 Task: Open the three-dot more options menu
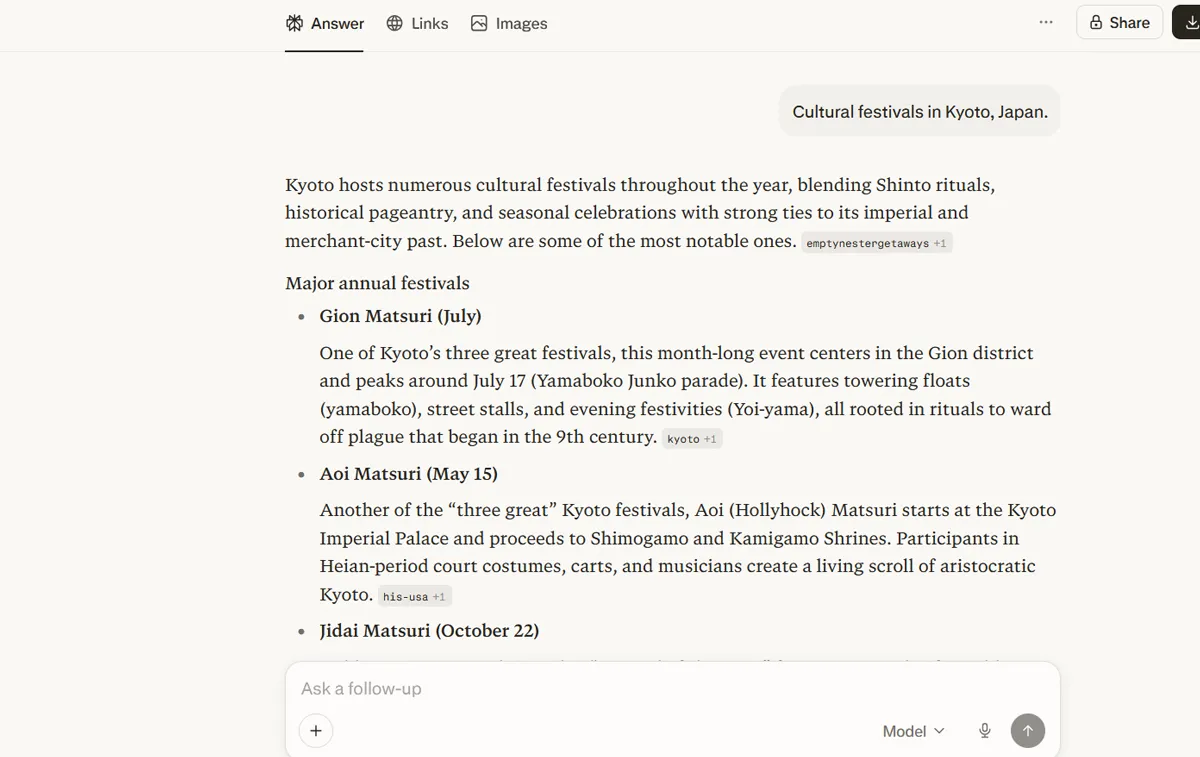click(1046, 22)
